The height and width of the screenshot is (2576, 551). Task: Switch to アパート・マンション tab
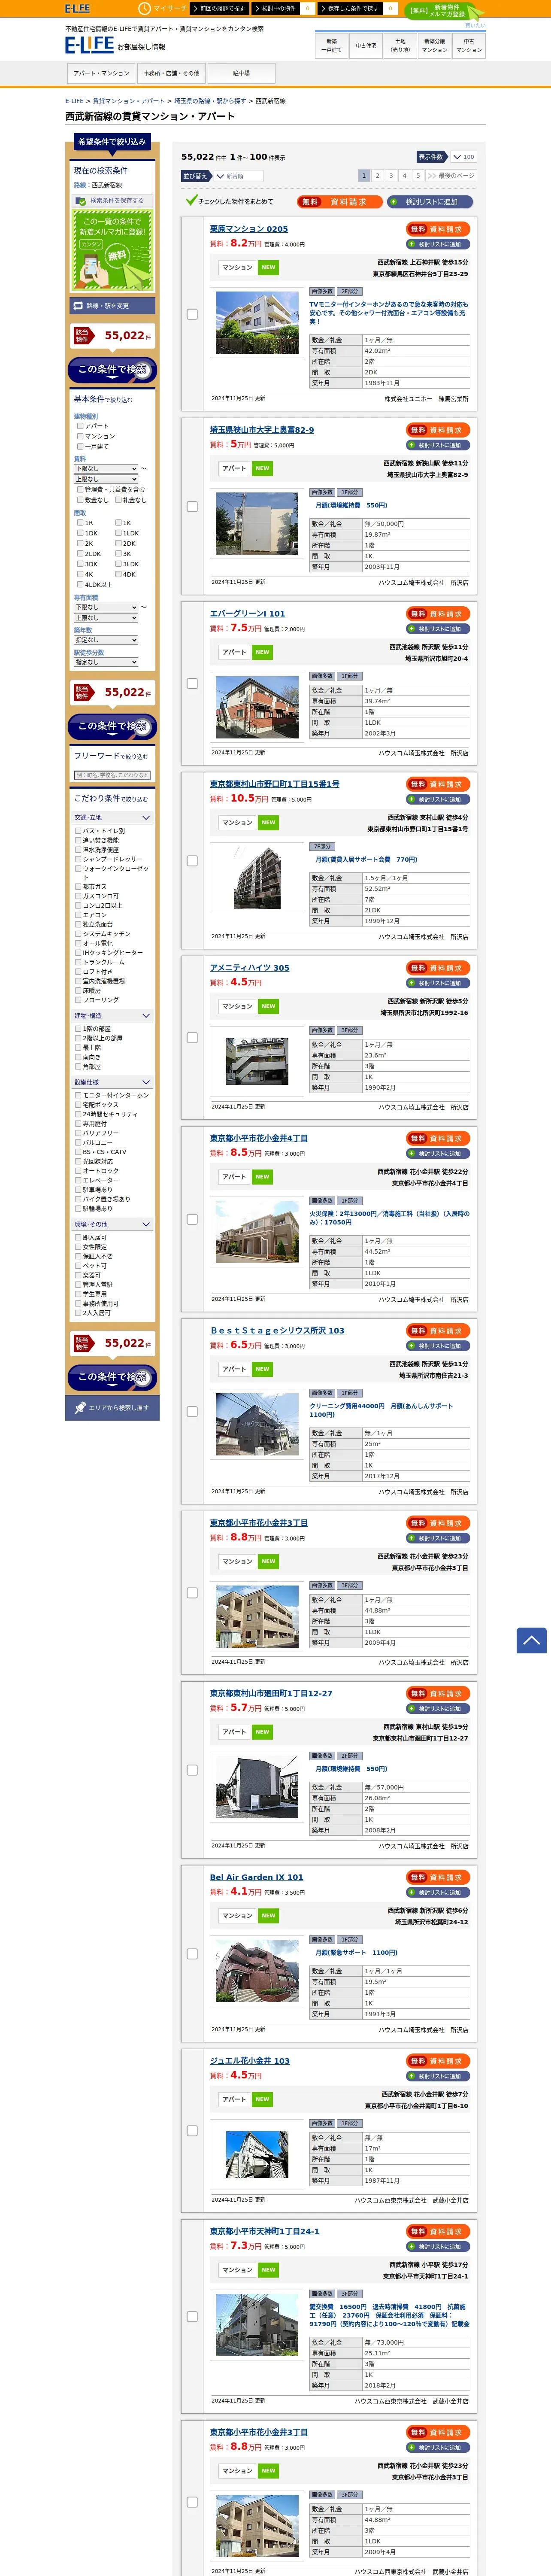pyautogui.click(x=101, y=73)
